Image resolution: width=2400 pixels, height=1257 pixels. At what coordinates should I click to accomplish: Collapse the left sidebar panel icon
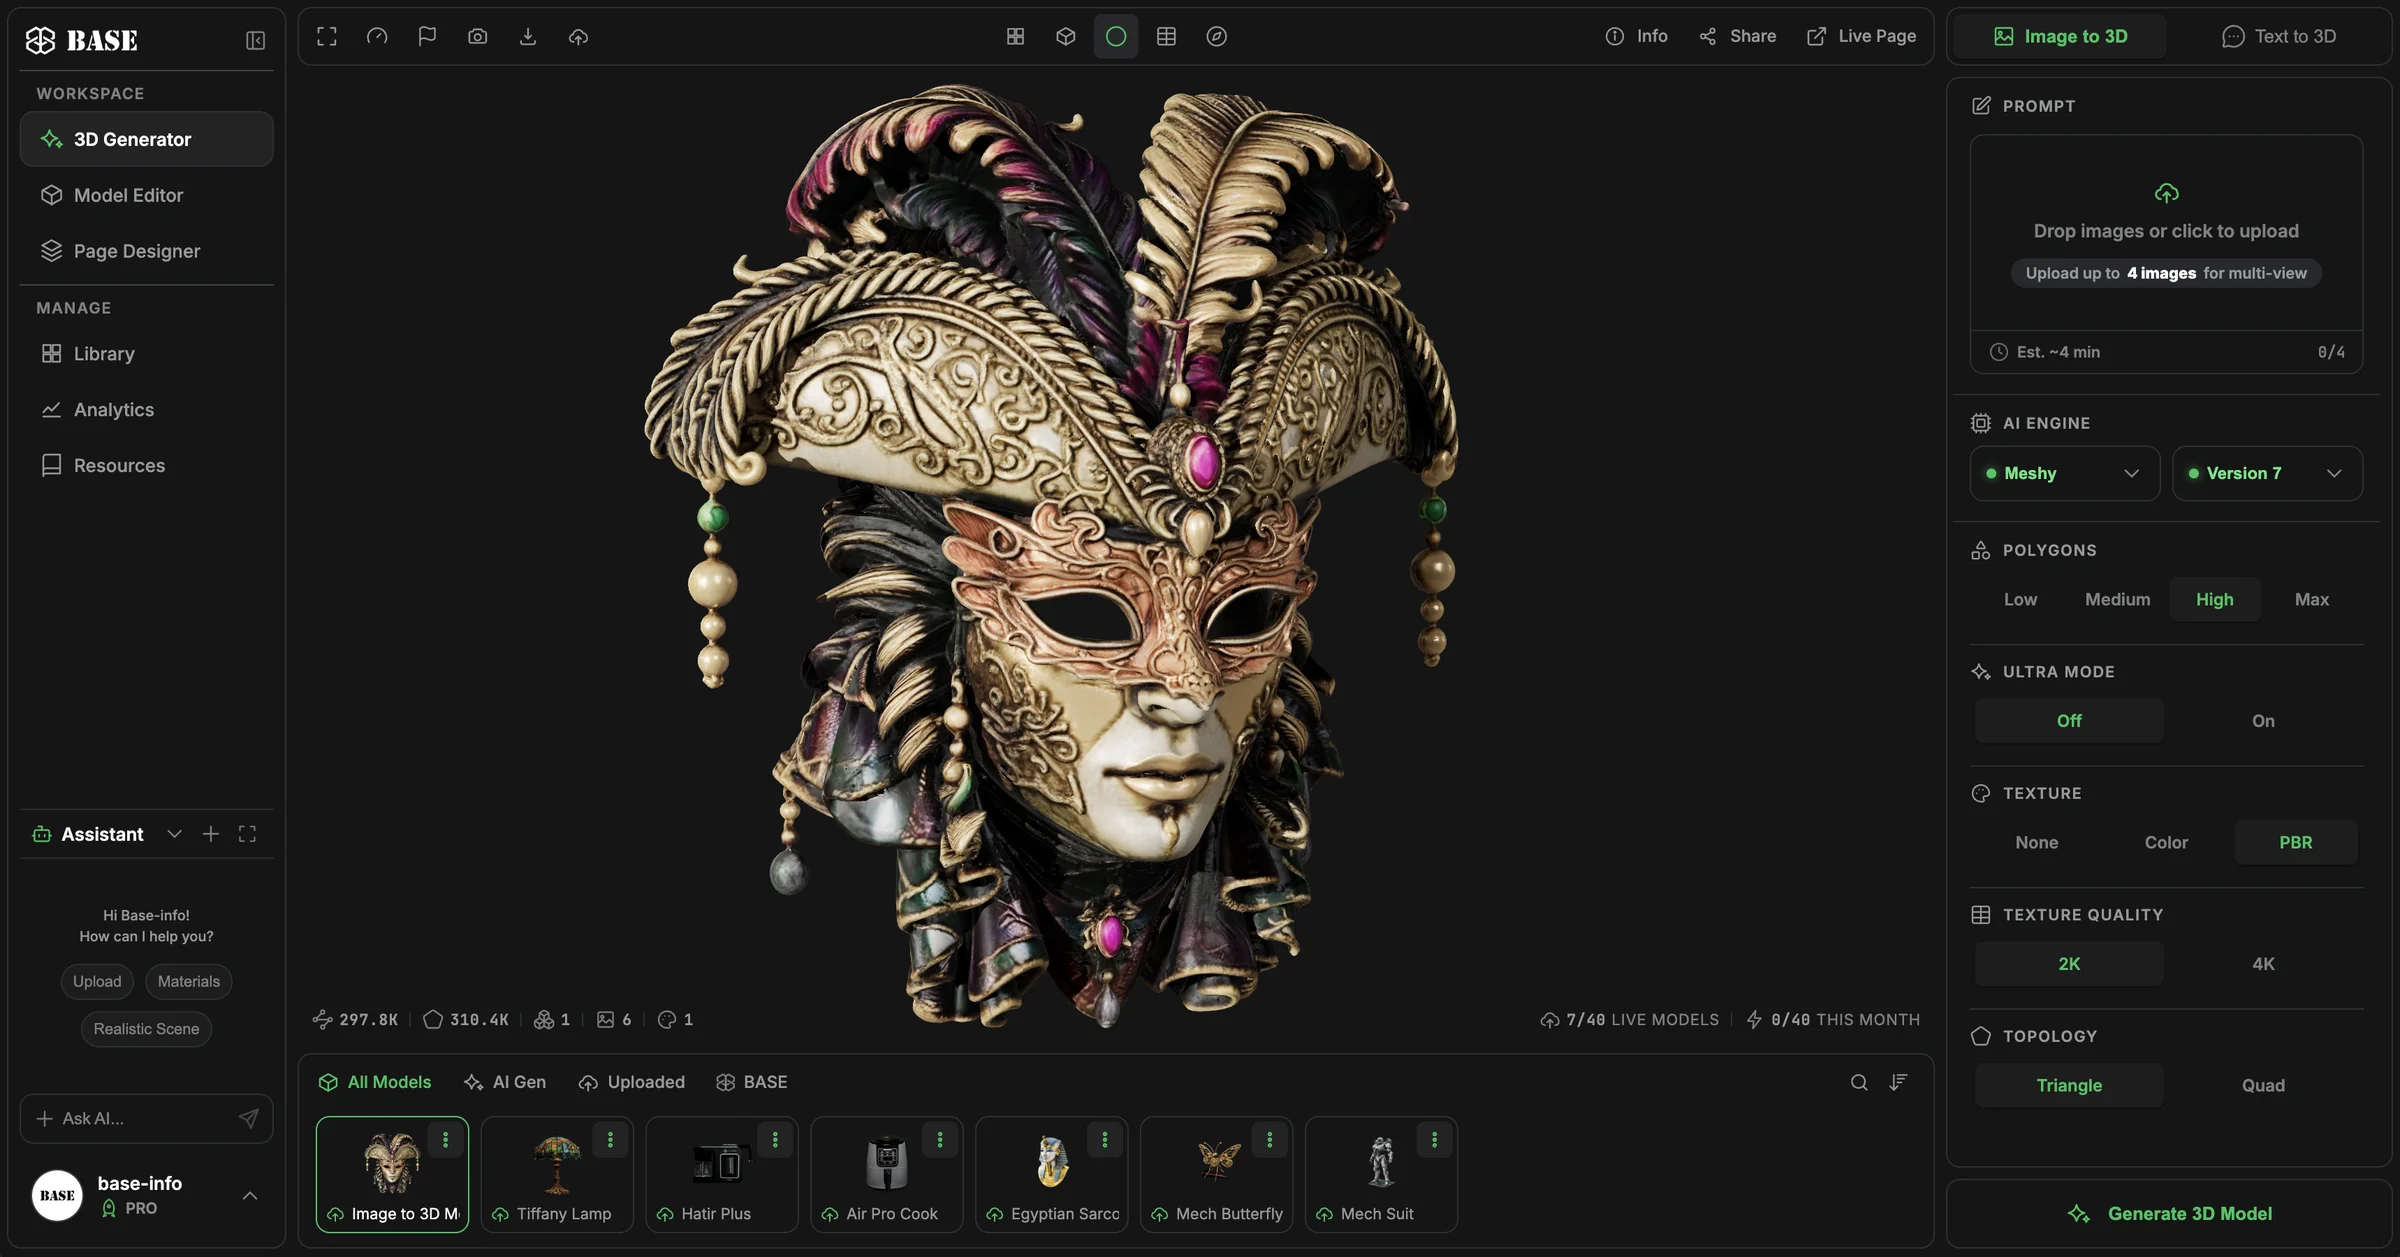tap(255, 40)
